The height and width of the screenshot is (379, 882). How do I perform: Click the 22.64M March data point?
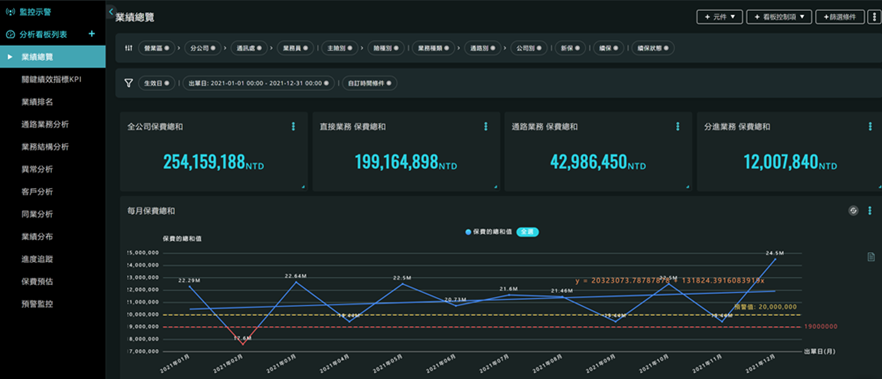point(296,282)
